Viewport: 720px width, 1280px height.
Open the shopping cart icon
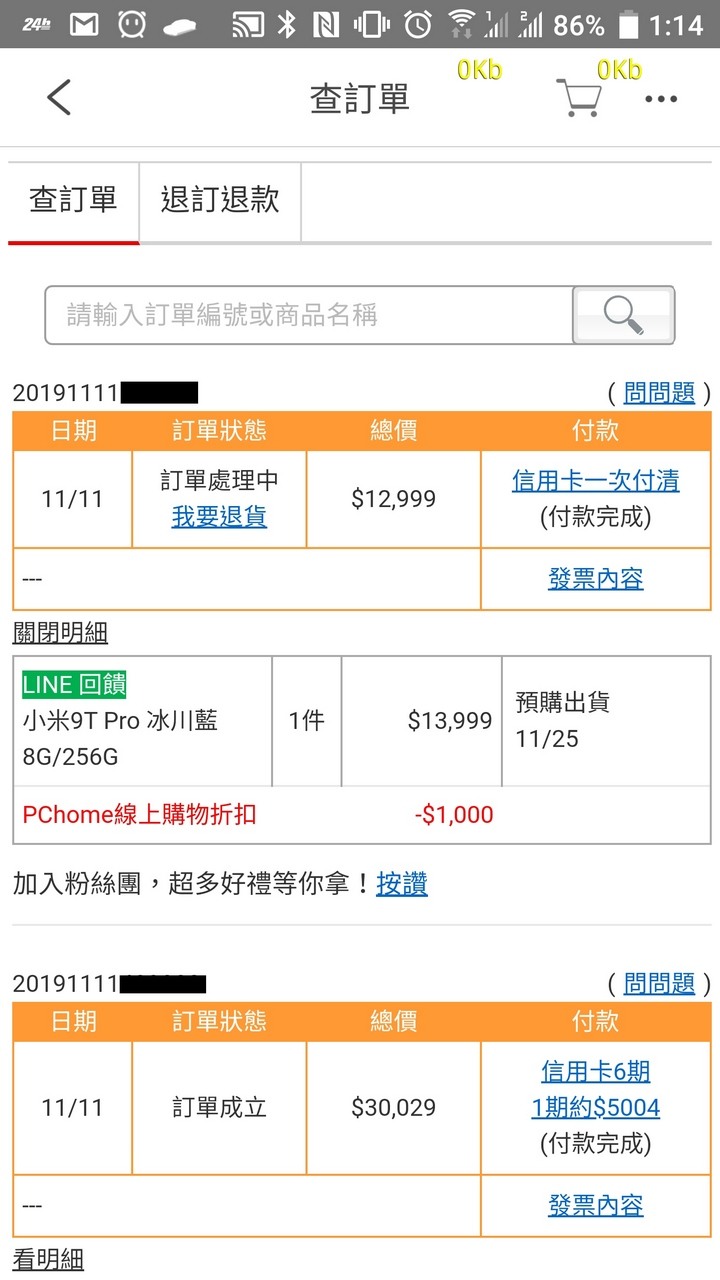click(579, 98)
